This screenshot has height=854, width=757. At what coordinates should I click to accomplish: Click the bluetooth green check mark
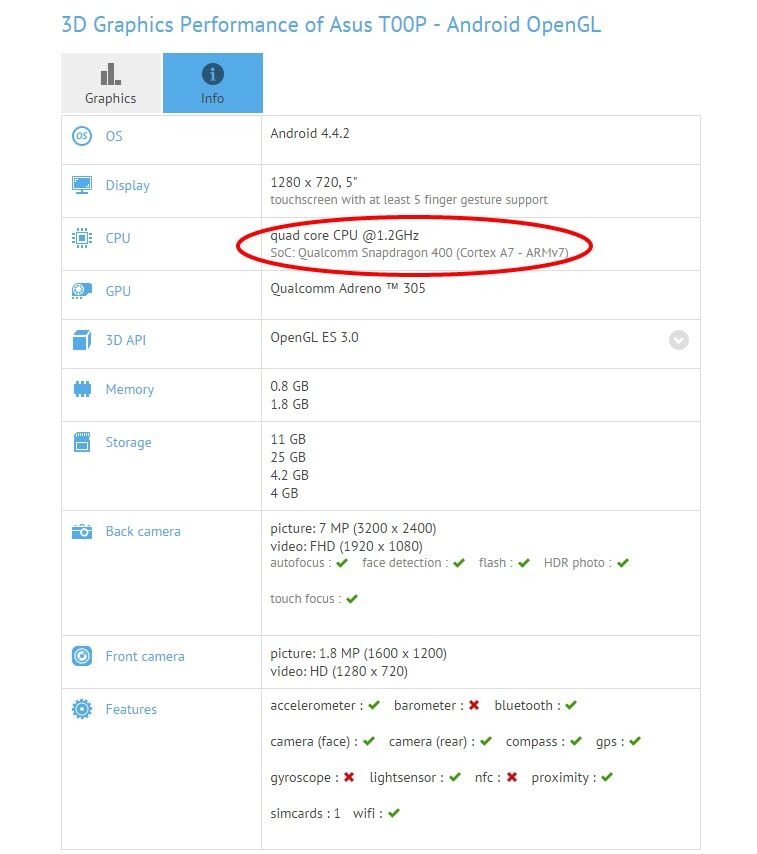pos(571,705)
